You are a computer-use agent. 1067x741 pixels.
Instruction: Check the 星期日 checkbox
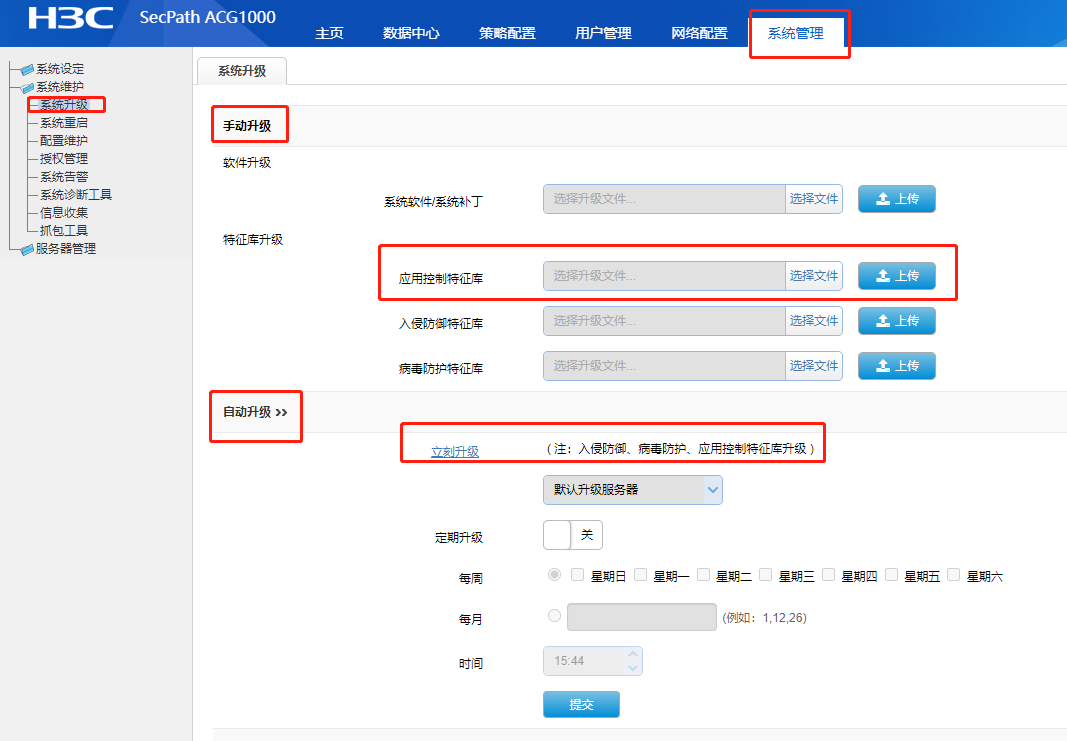(x=578, y=574)
